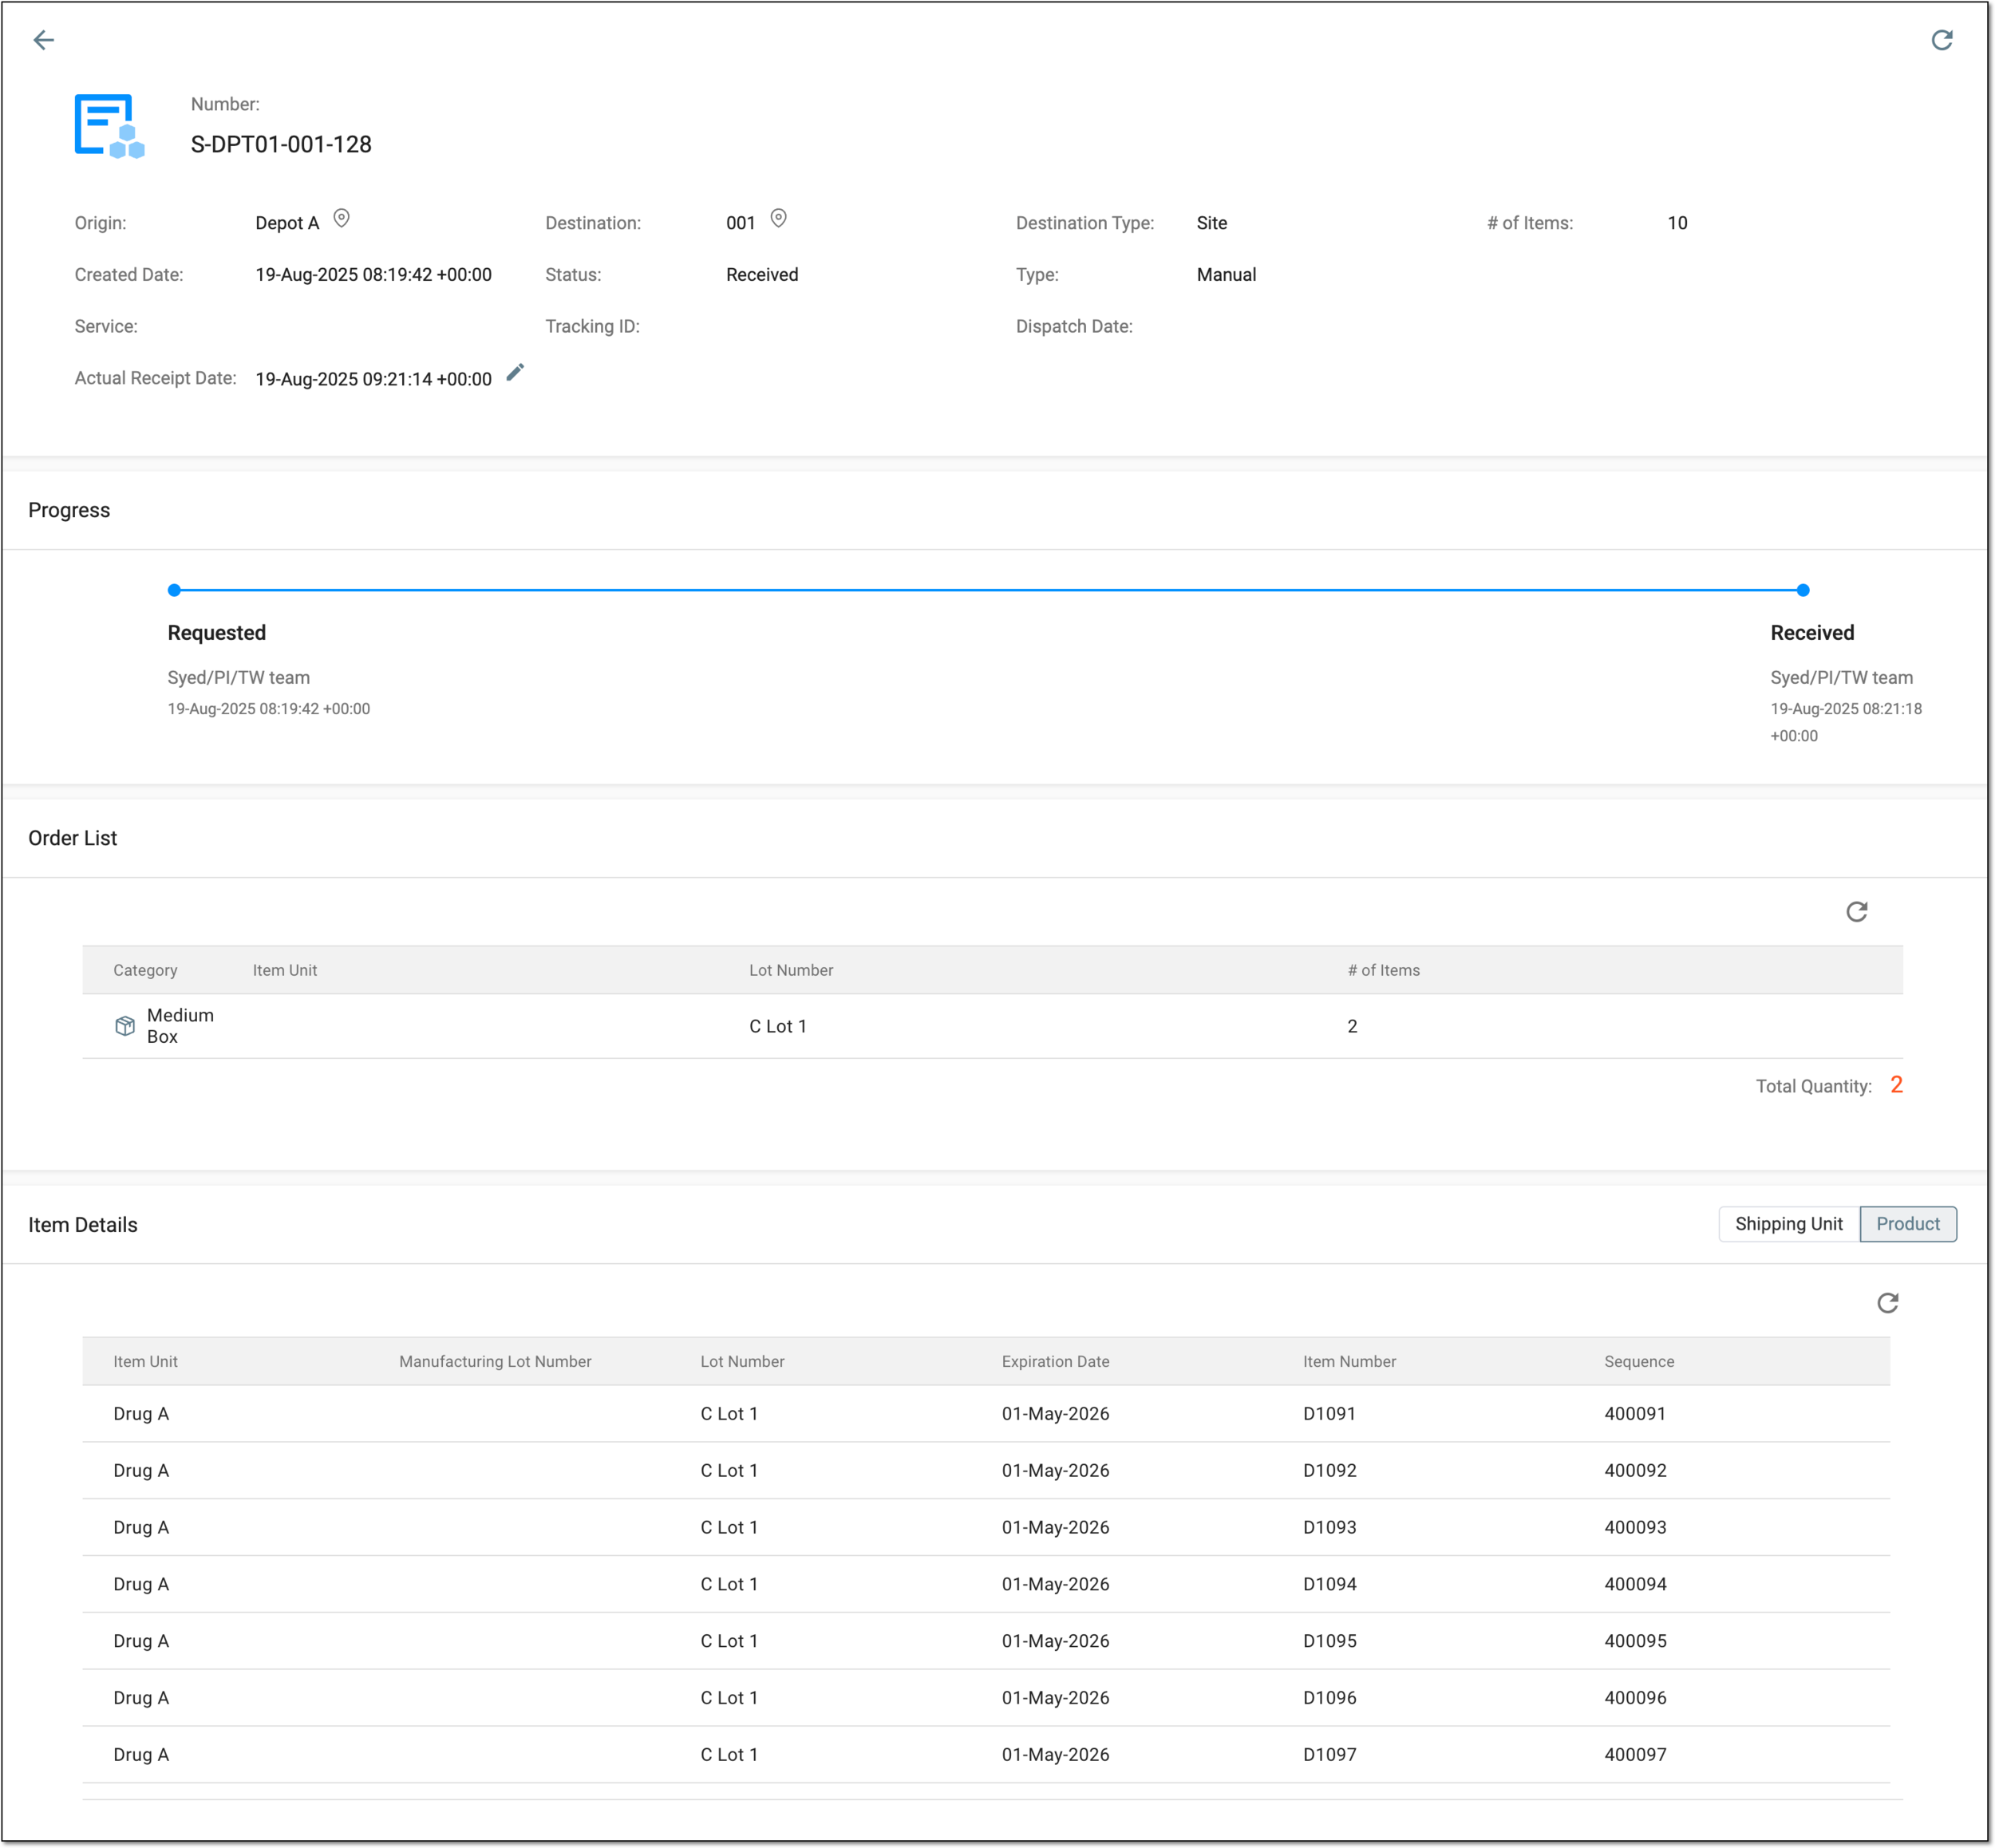
Task: Refresh the Order List table
Action: (1856, 911)
